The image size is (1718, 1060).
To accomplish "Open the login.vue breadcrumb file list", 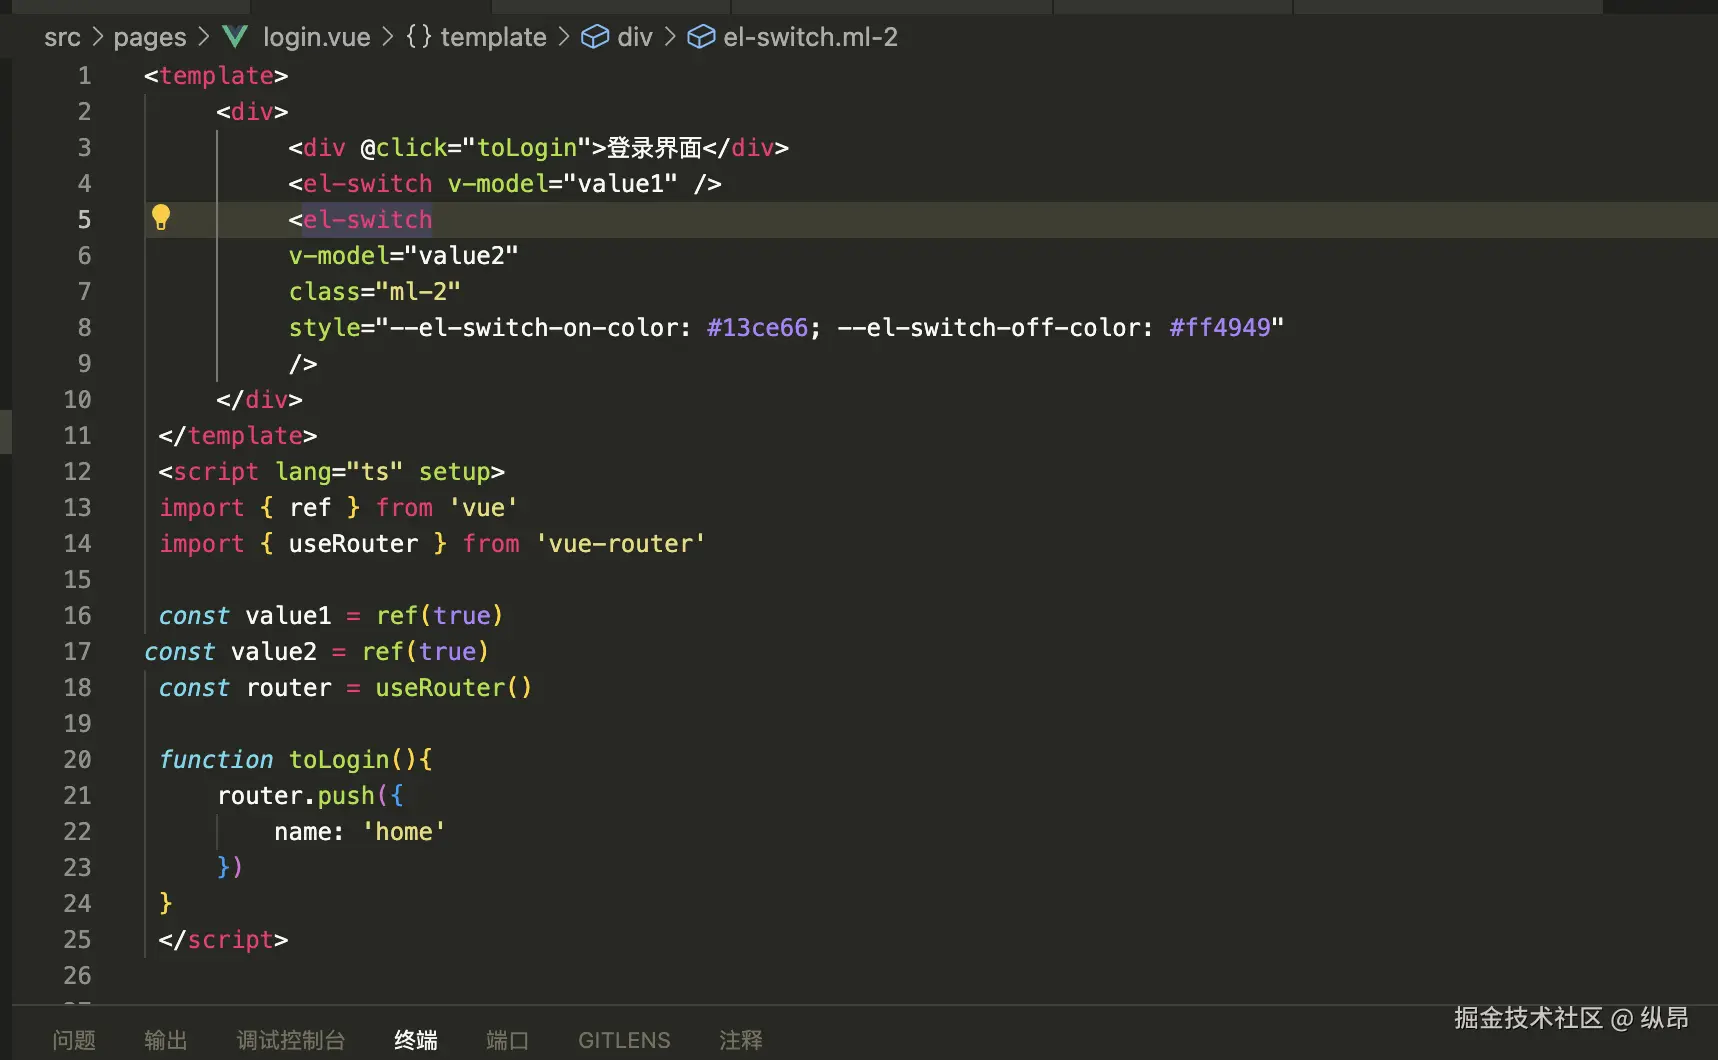I will click(x=316, y=37).
